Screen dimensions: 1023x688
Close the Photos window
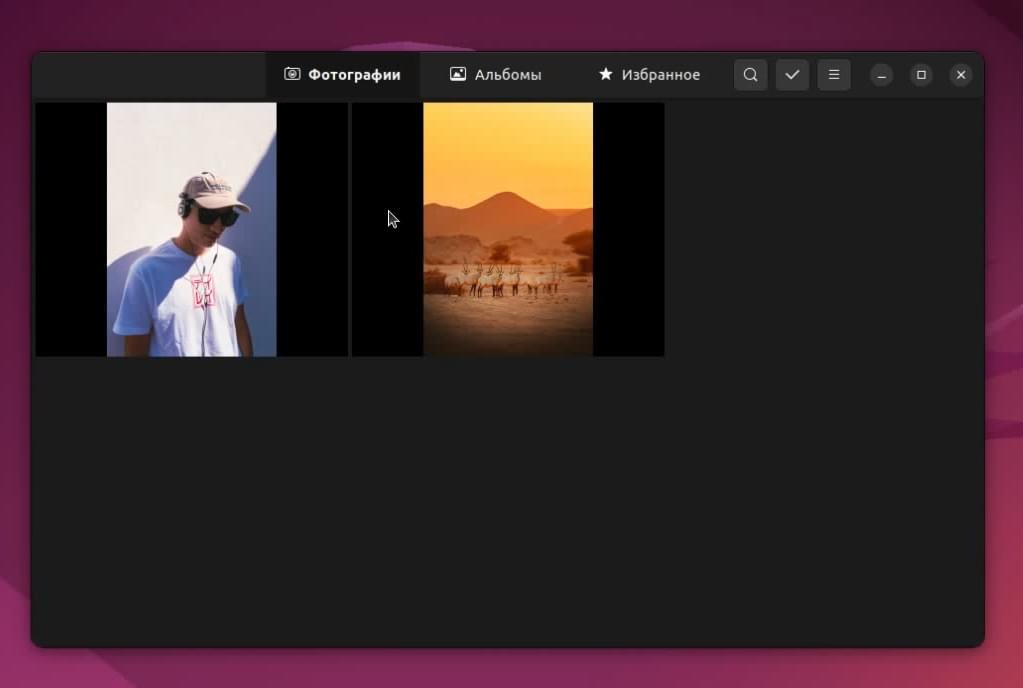[961, 75]
